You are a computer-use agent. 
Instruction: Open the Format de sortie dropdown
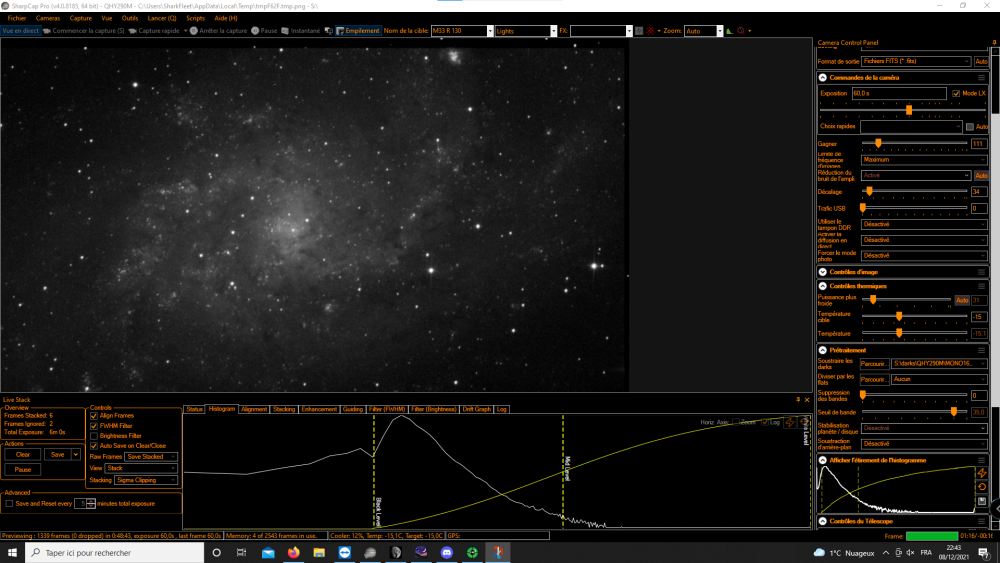[916, 61]
